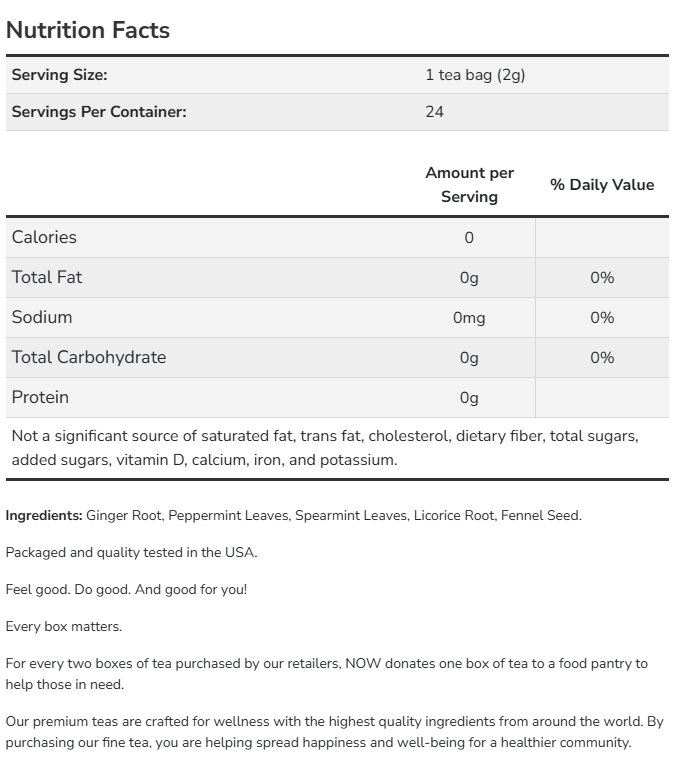Click the Amount per Serving column header
The width and height of the screenshot is (681, 760).
coord(469,185)
